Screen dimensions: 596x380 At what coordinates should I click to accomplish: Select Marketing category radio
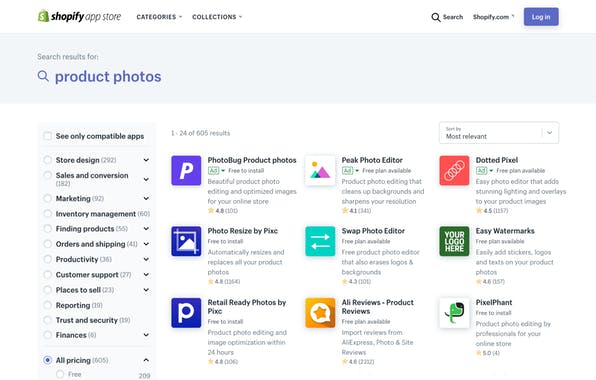pyautogui.click(x=48, y=198)
